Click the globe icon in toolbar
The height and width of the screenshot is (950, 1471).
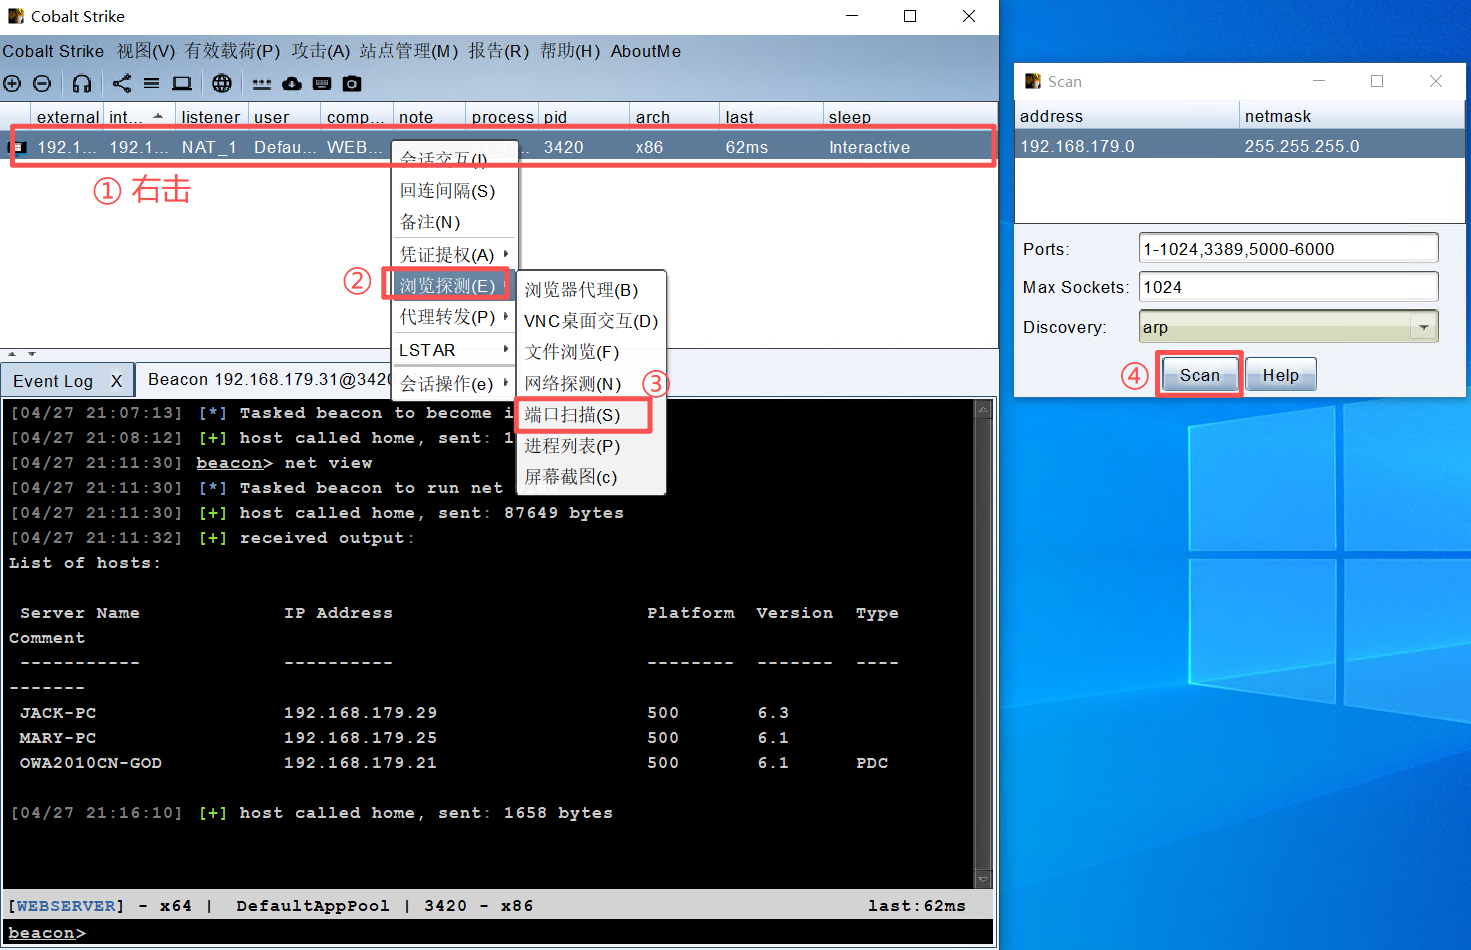222,84
